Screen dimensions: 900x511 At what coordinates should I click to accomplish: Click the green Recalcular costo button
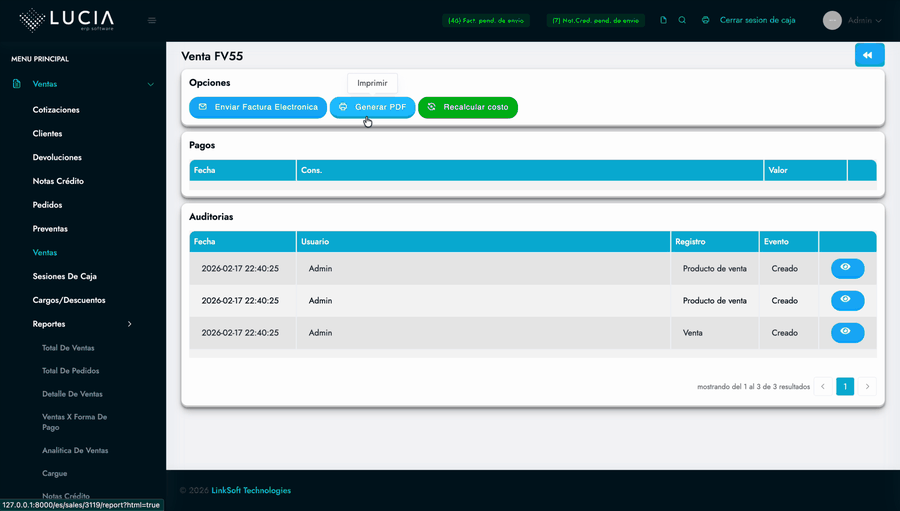point(467,107)
